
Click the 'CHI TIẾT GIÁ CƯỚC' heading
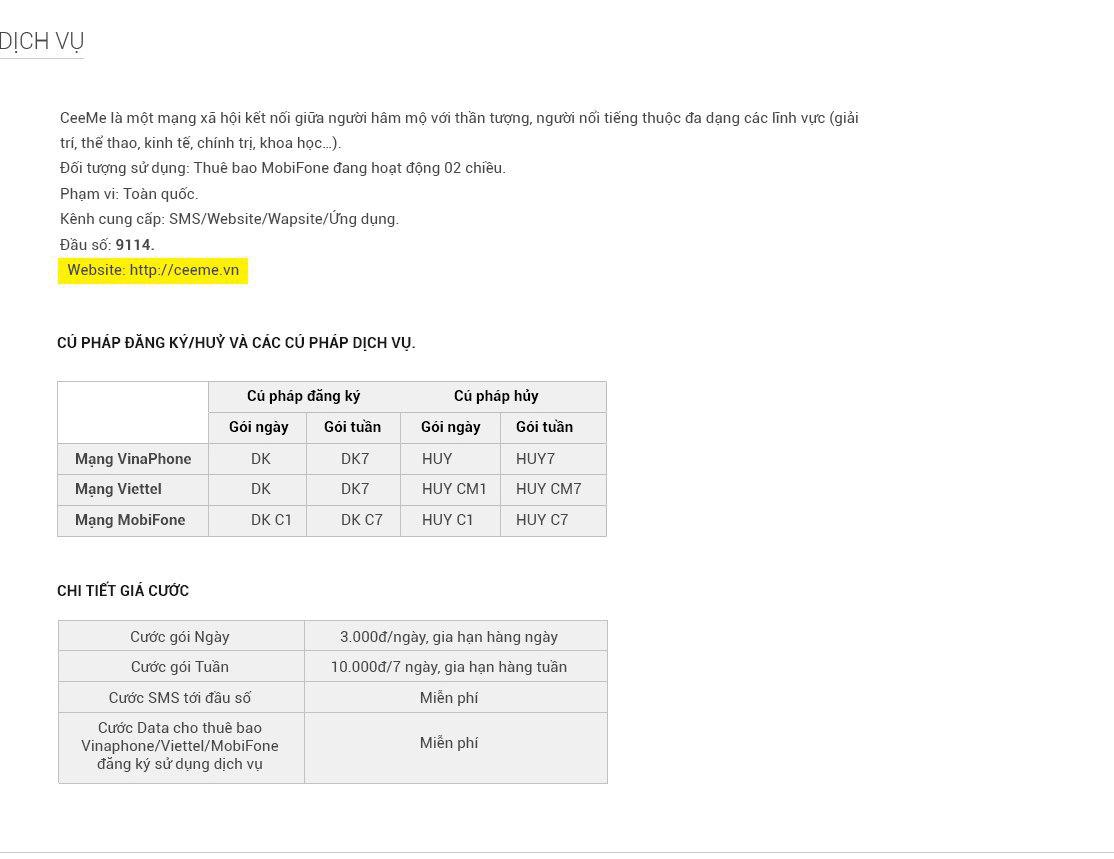coord(123,591)
